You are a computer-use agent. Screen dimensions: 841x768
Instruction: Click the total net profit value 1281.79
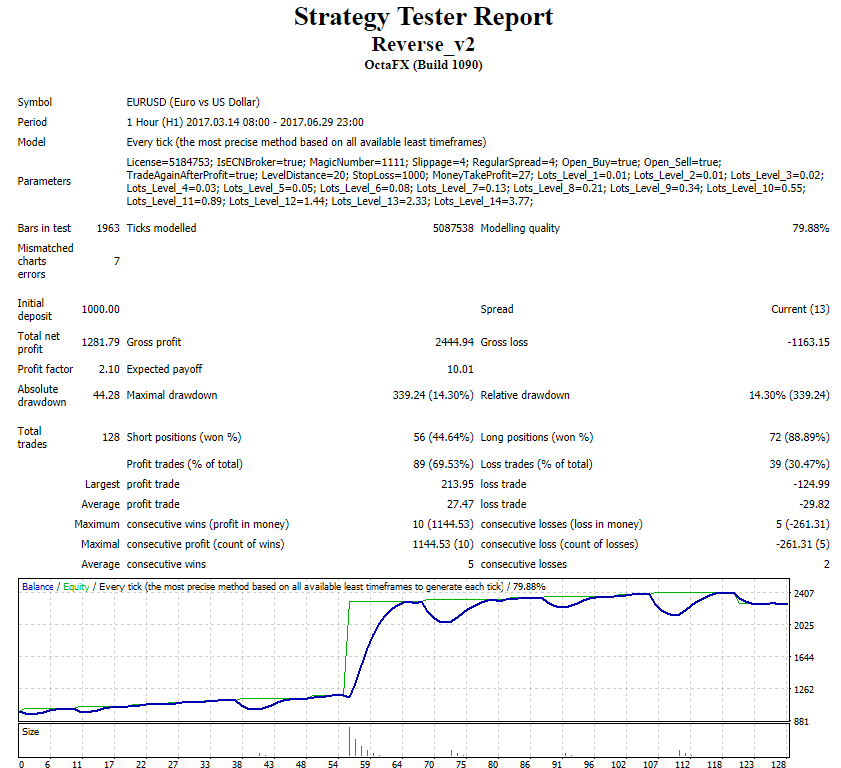point(100,342)
